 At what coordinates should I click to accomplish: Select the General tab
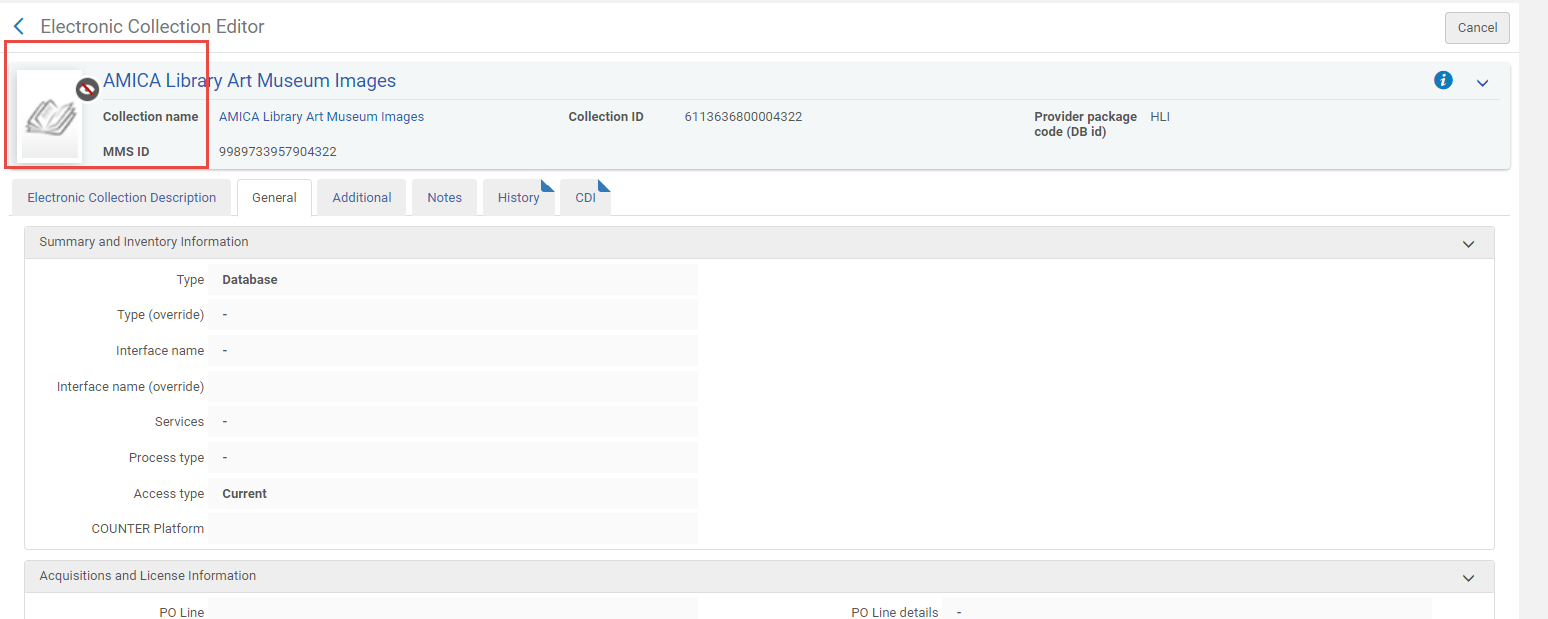pyautogui.click(x=274, y=198)
